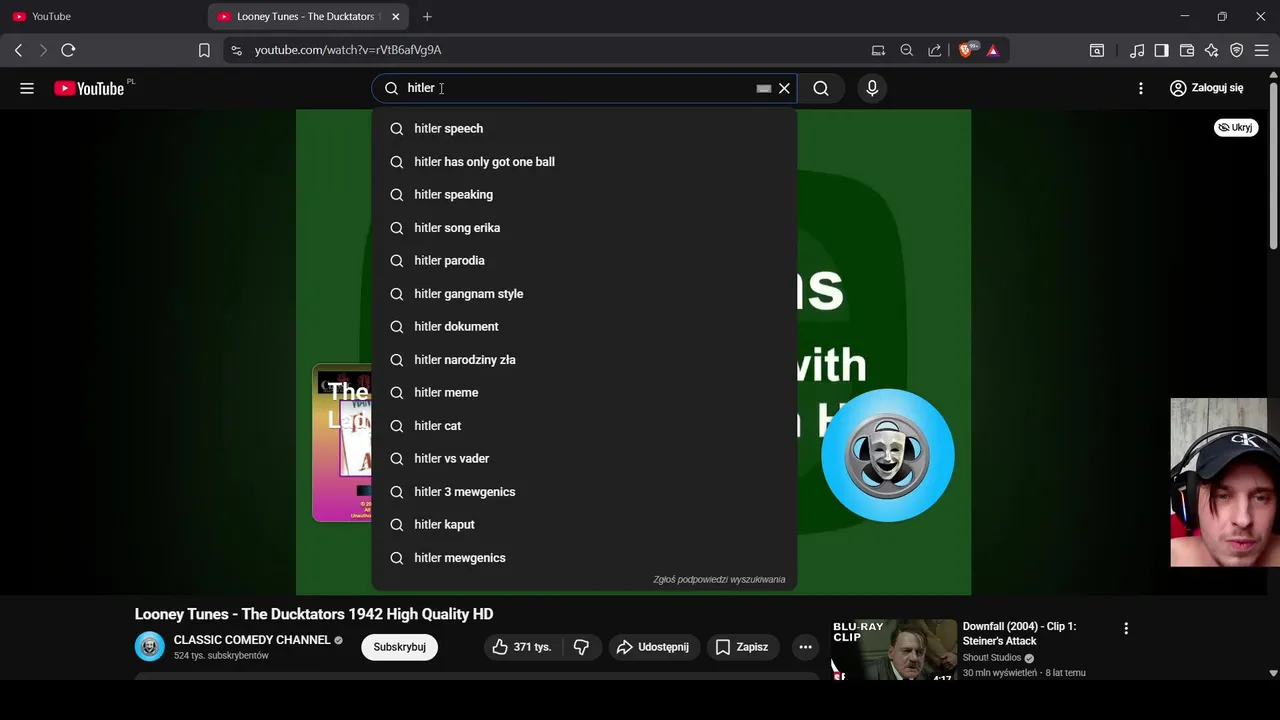Open the CLASSIC COMEDY CHANNEL name link
1280x720 pixels.
coord(252,640)
